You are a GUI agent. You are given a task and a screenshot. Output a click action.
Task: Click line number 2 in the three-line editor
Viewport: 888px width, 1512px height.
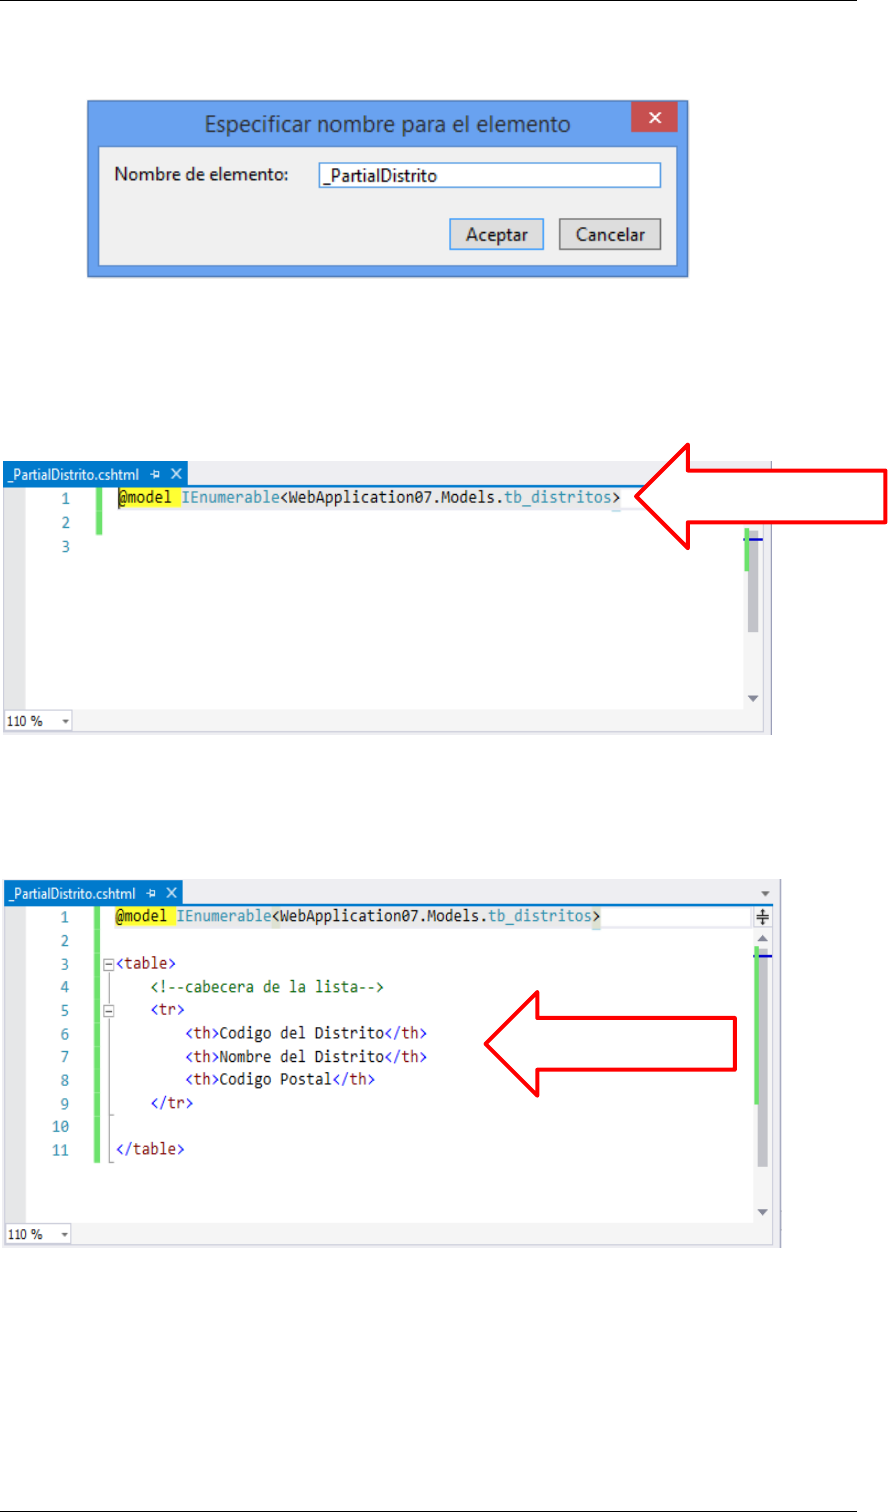(x=65, y=522)
